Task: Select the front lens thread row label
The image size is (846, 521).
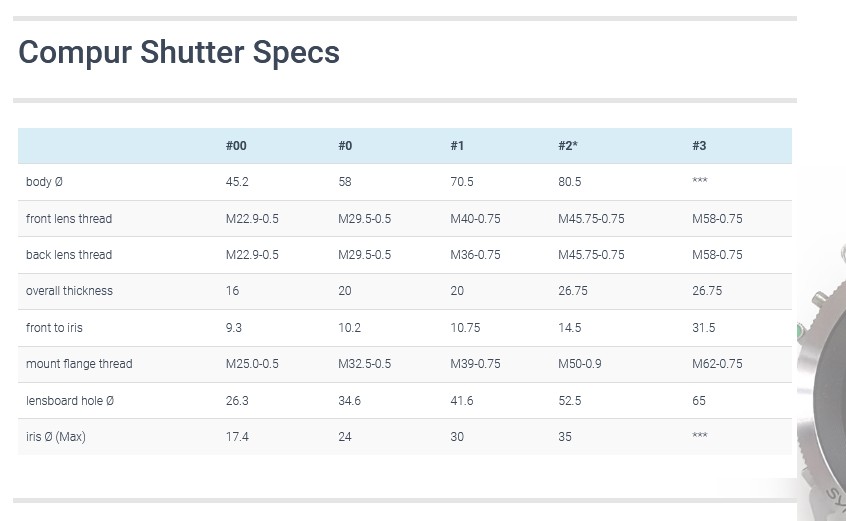Action: tap(69, 219)
